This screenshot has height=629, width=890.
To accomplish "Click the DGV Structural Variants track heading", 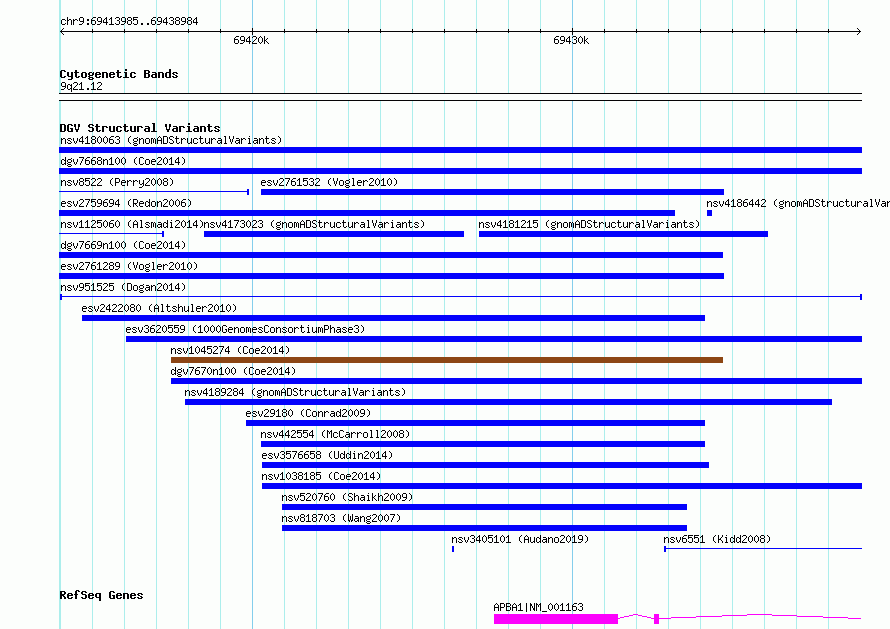I will click(140, 128).
